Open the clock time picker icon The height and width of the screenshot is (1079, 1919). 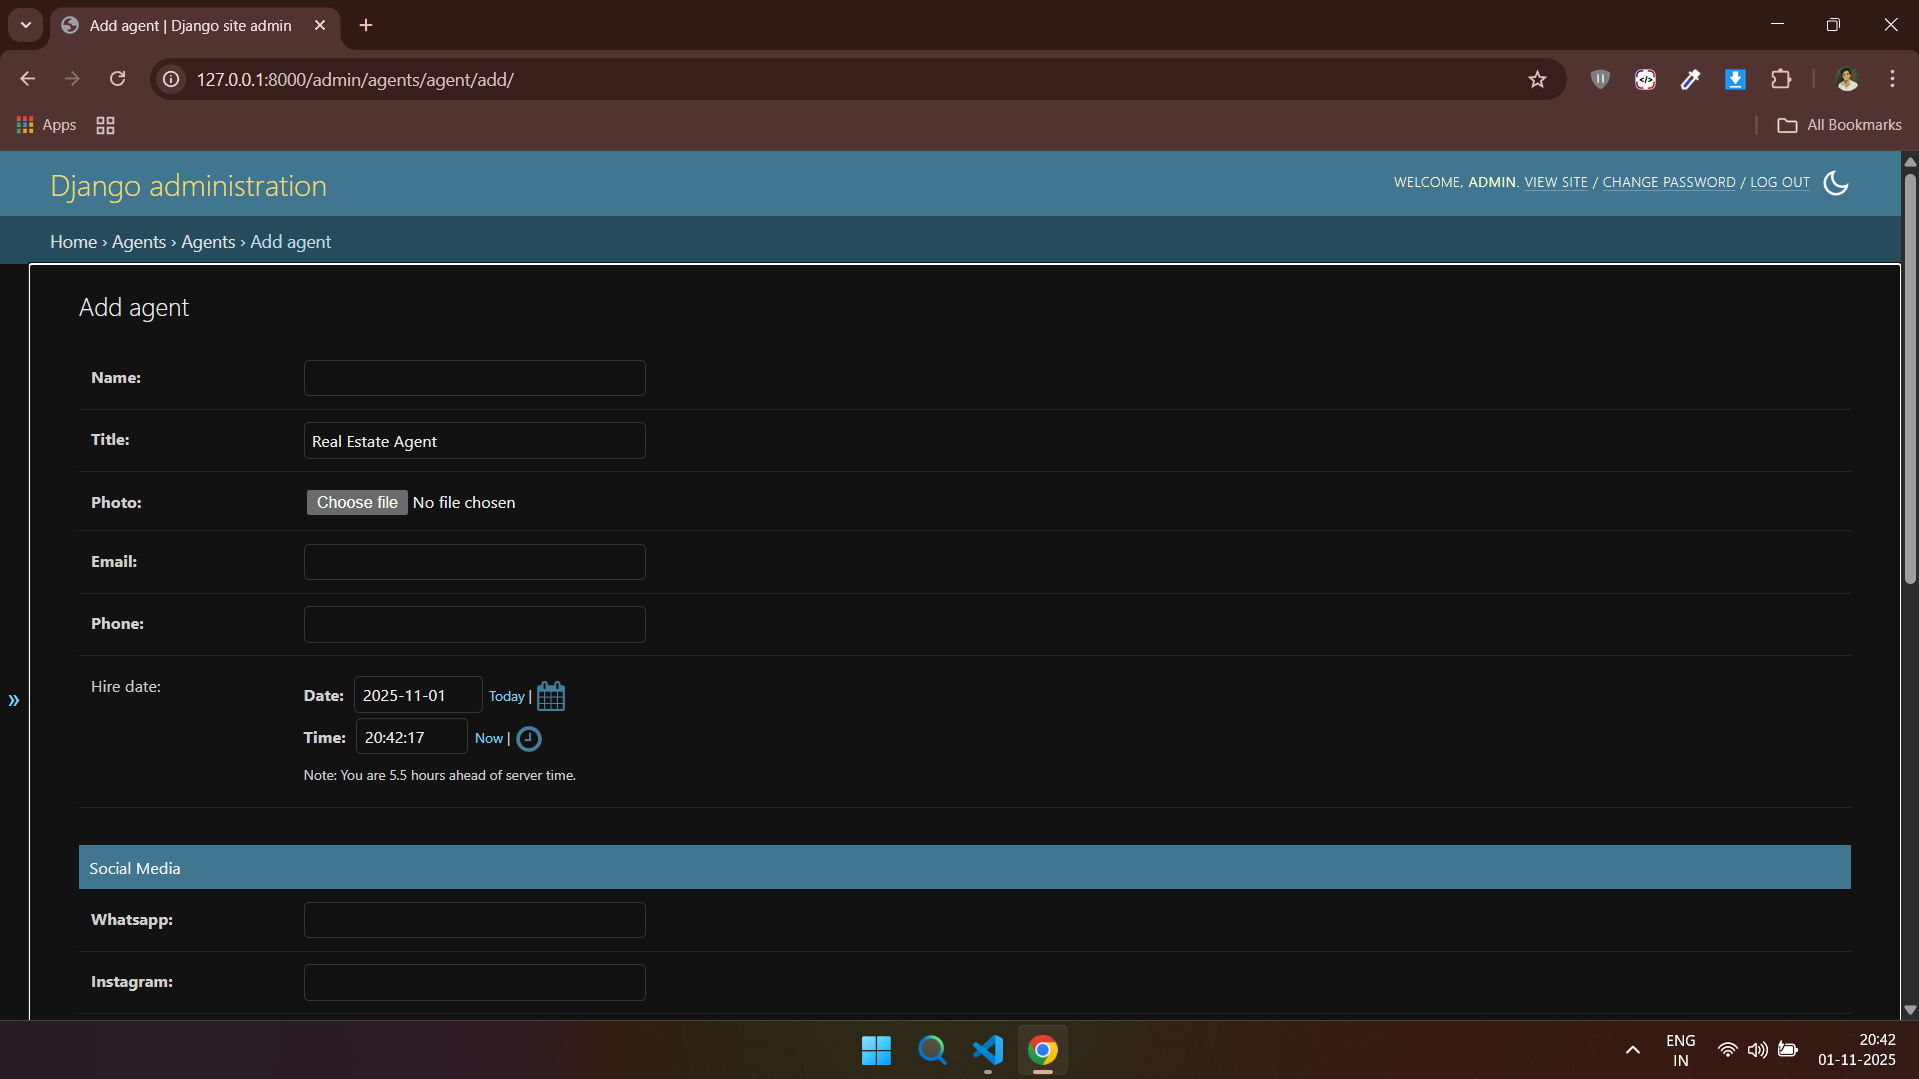click(x=529, y=739)
